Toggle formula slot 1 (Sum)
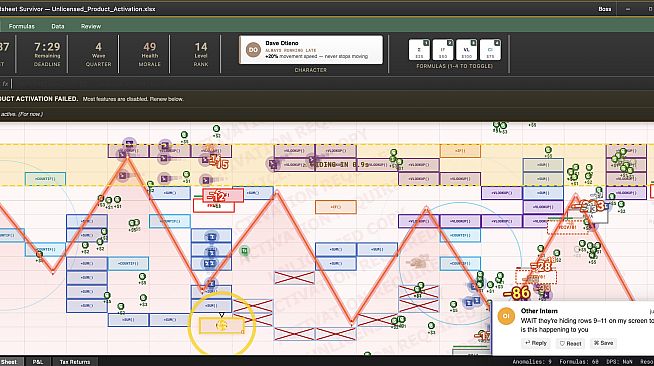This screenshot has height=366, width=654. pyautogui.click(x=419, y=50)
